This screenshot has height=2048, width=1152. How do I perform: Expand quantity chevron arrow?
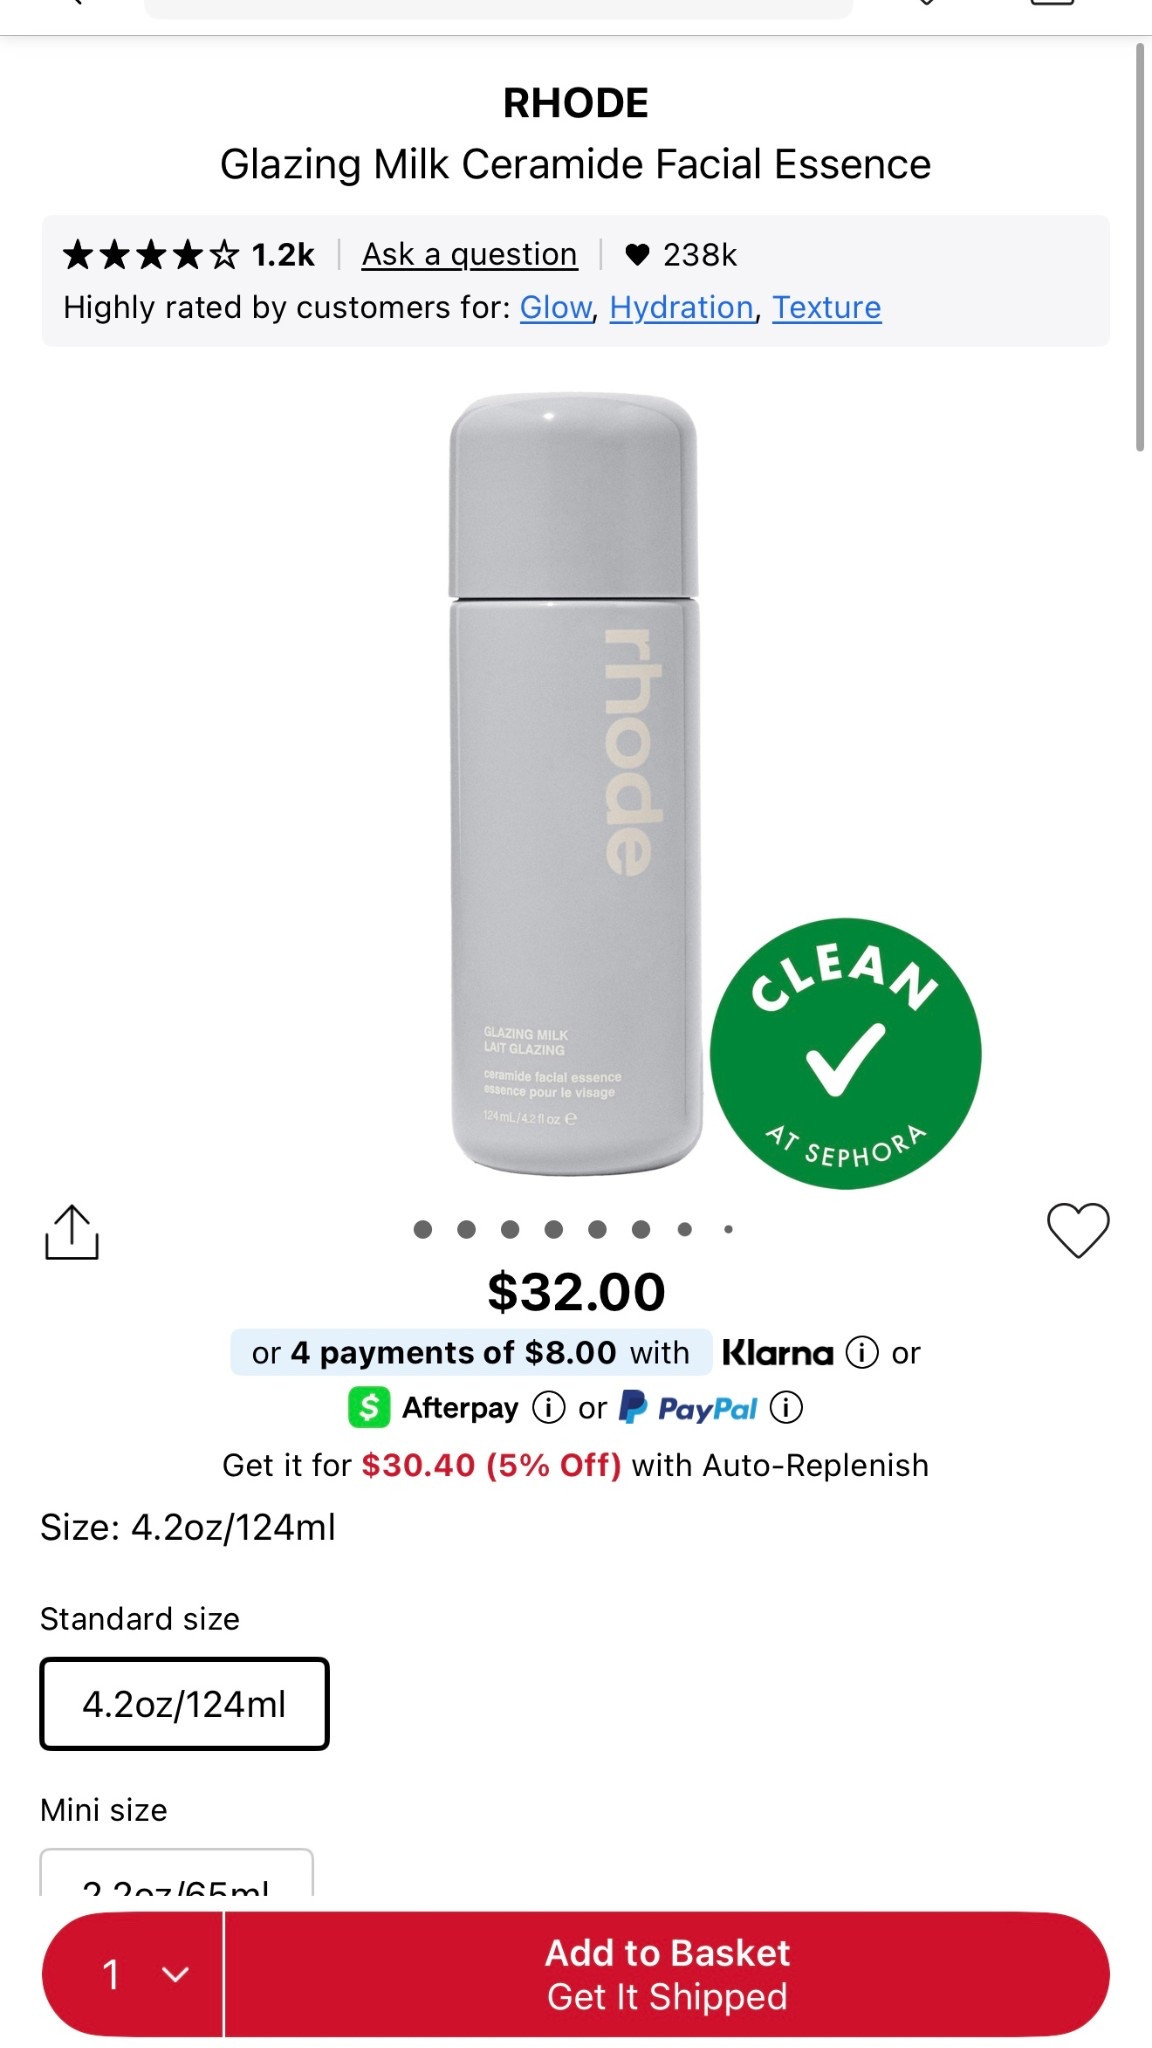(x=175, y=1974)
